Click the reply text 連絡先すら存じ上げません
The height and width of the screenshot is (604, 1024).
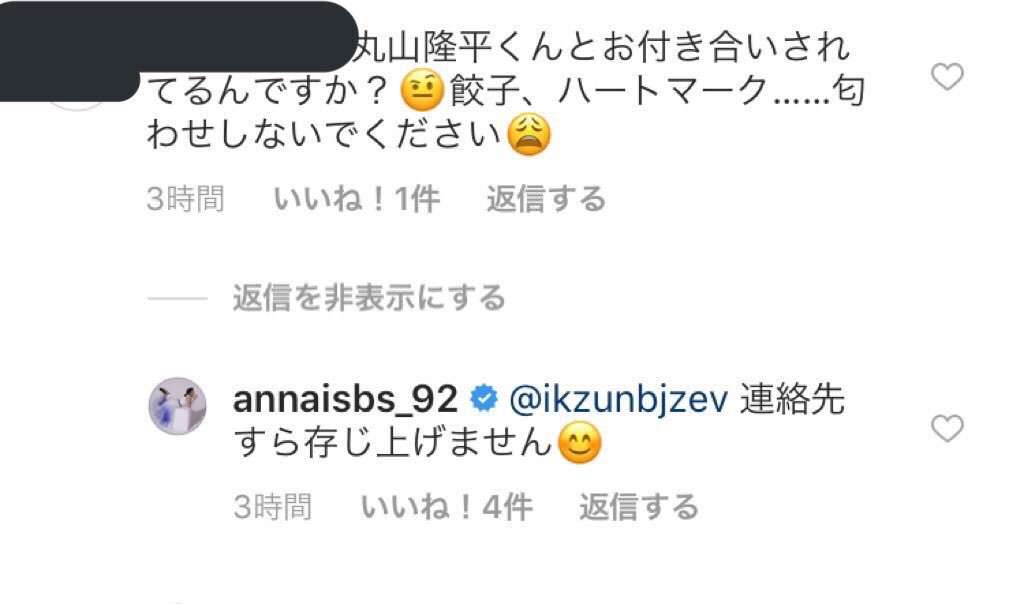(539, 420)
